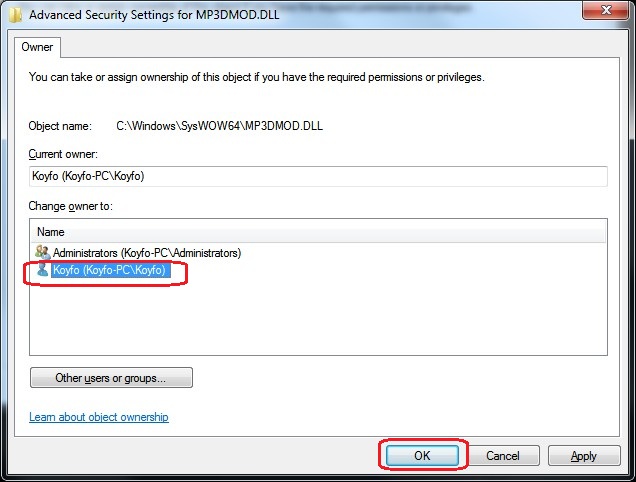The height and width of the screenshot is (482, 636).
Task: Click empty area of the owner list
Action: (x=318, y=316)
